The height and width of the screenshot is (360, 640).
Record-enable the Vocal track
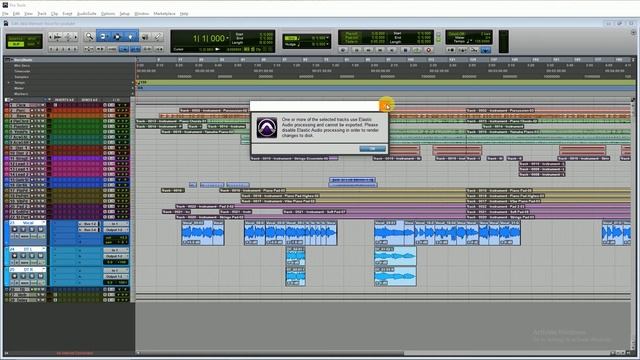[x=15, y=230]
